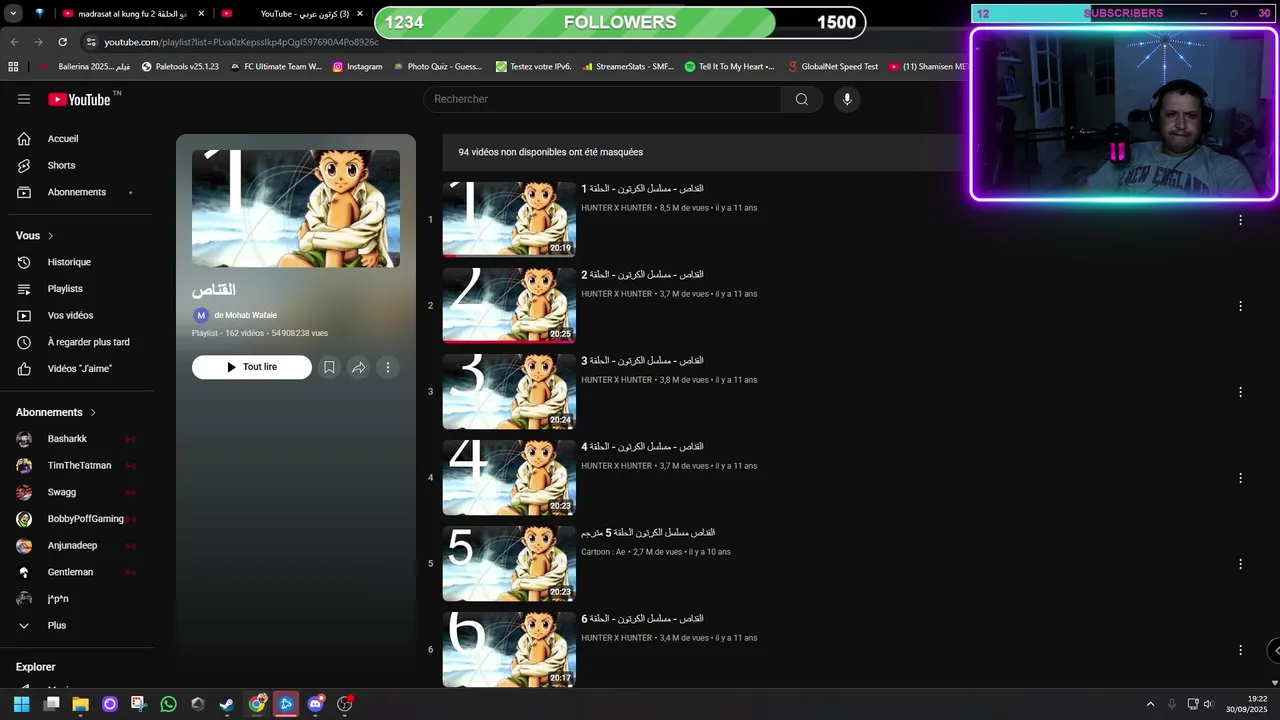The width and height of the screenshot is (1280, 720).
Task: Expand the Abonnements section header
Action: click(56, 412)
